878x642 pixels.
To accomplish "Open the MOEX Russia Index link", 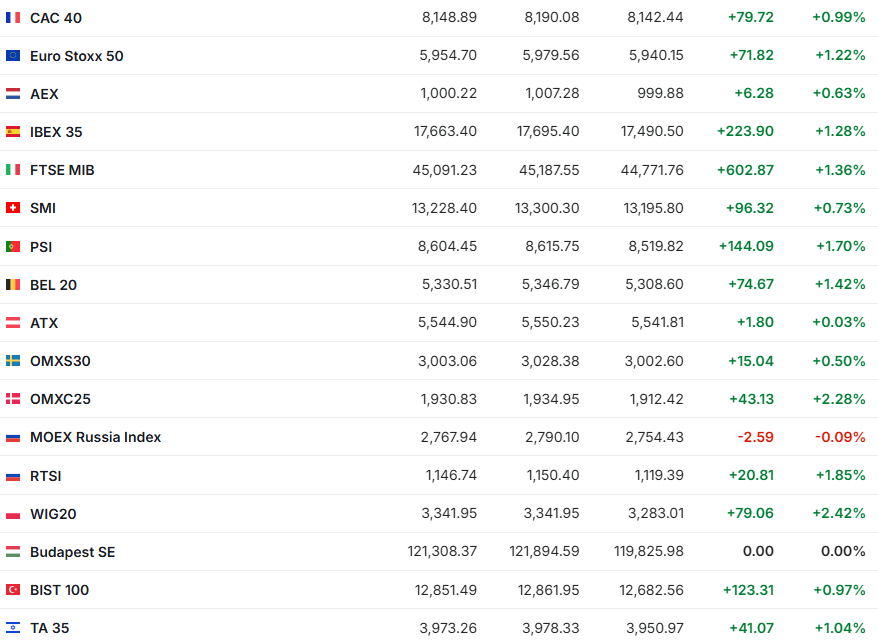I will (95, 437).
